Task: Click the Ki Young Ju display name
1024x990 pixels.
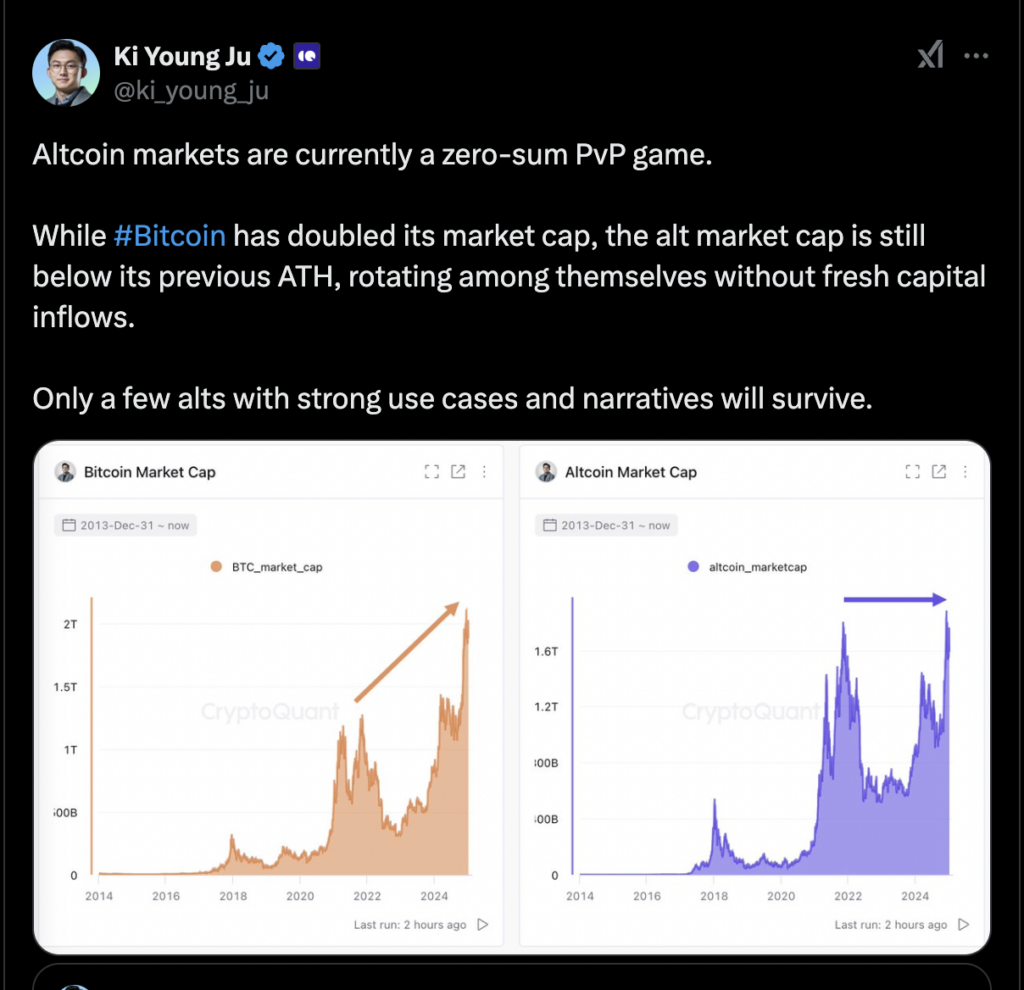Action: [182, 56]
